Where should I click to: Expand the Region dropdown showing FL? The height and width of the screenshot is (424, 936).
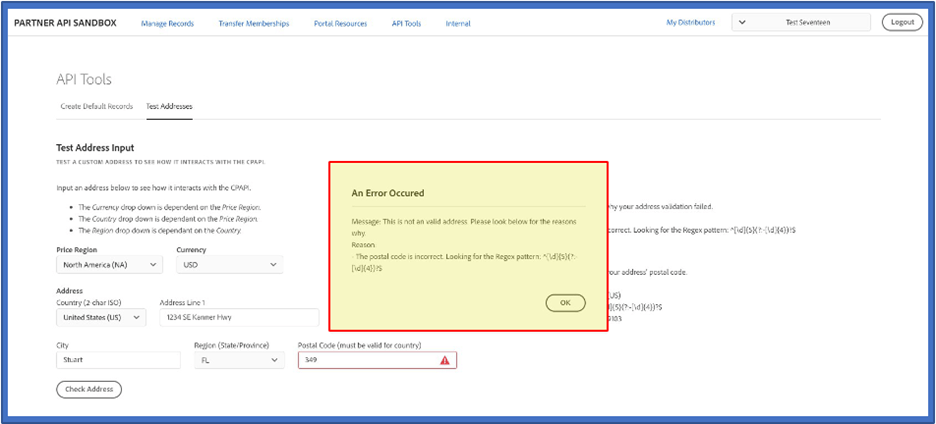[238, 360]
